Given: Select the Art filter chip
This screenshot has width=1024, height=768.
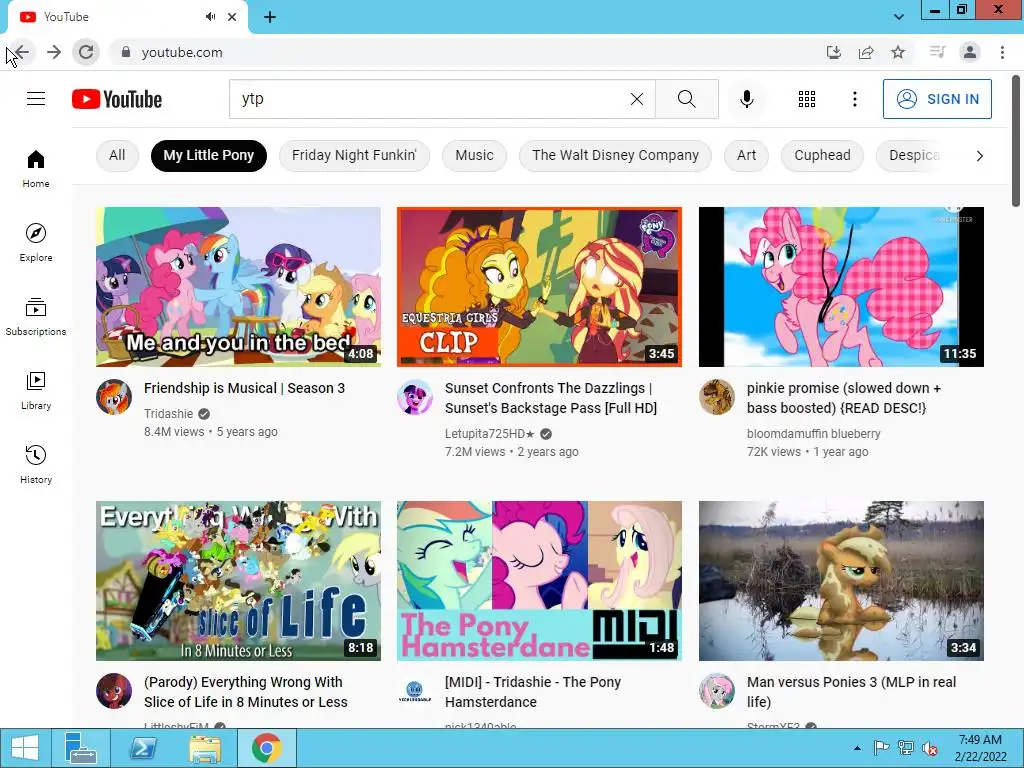Looking at the screenshot, I should coord(746,155).
